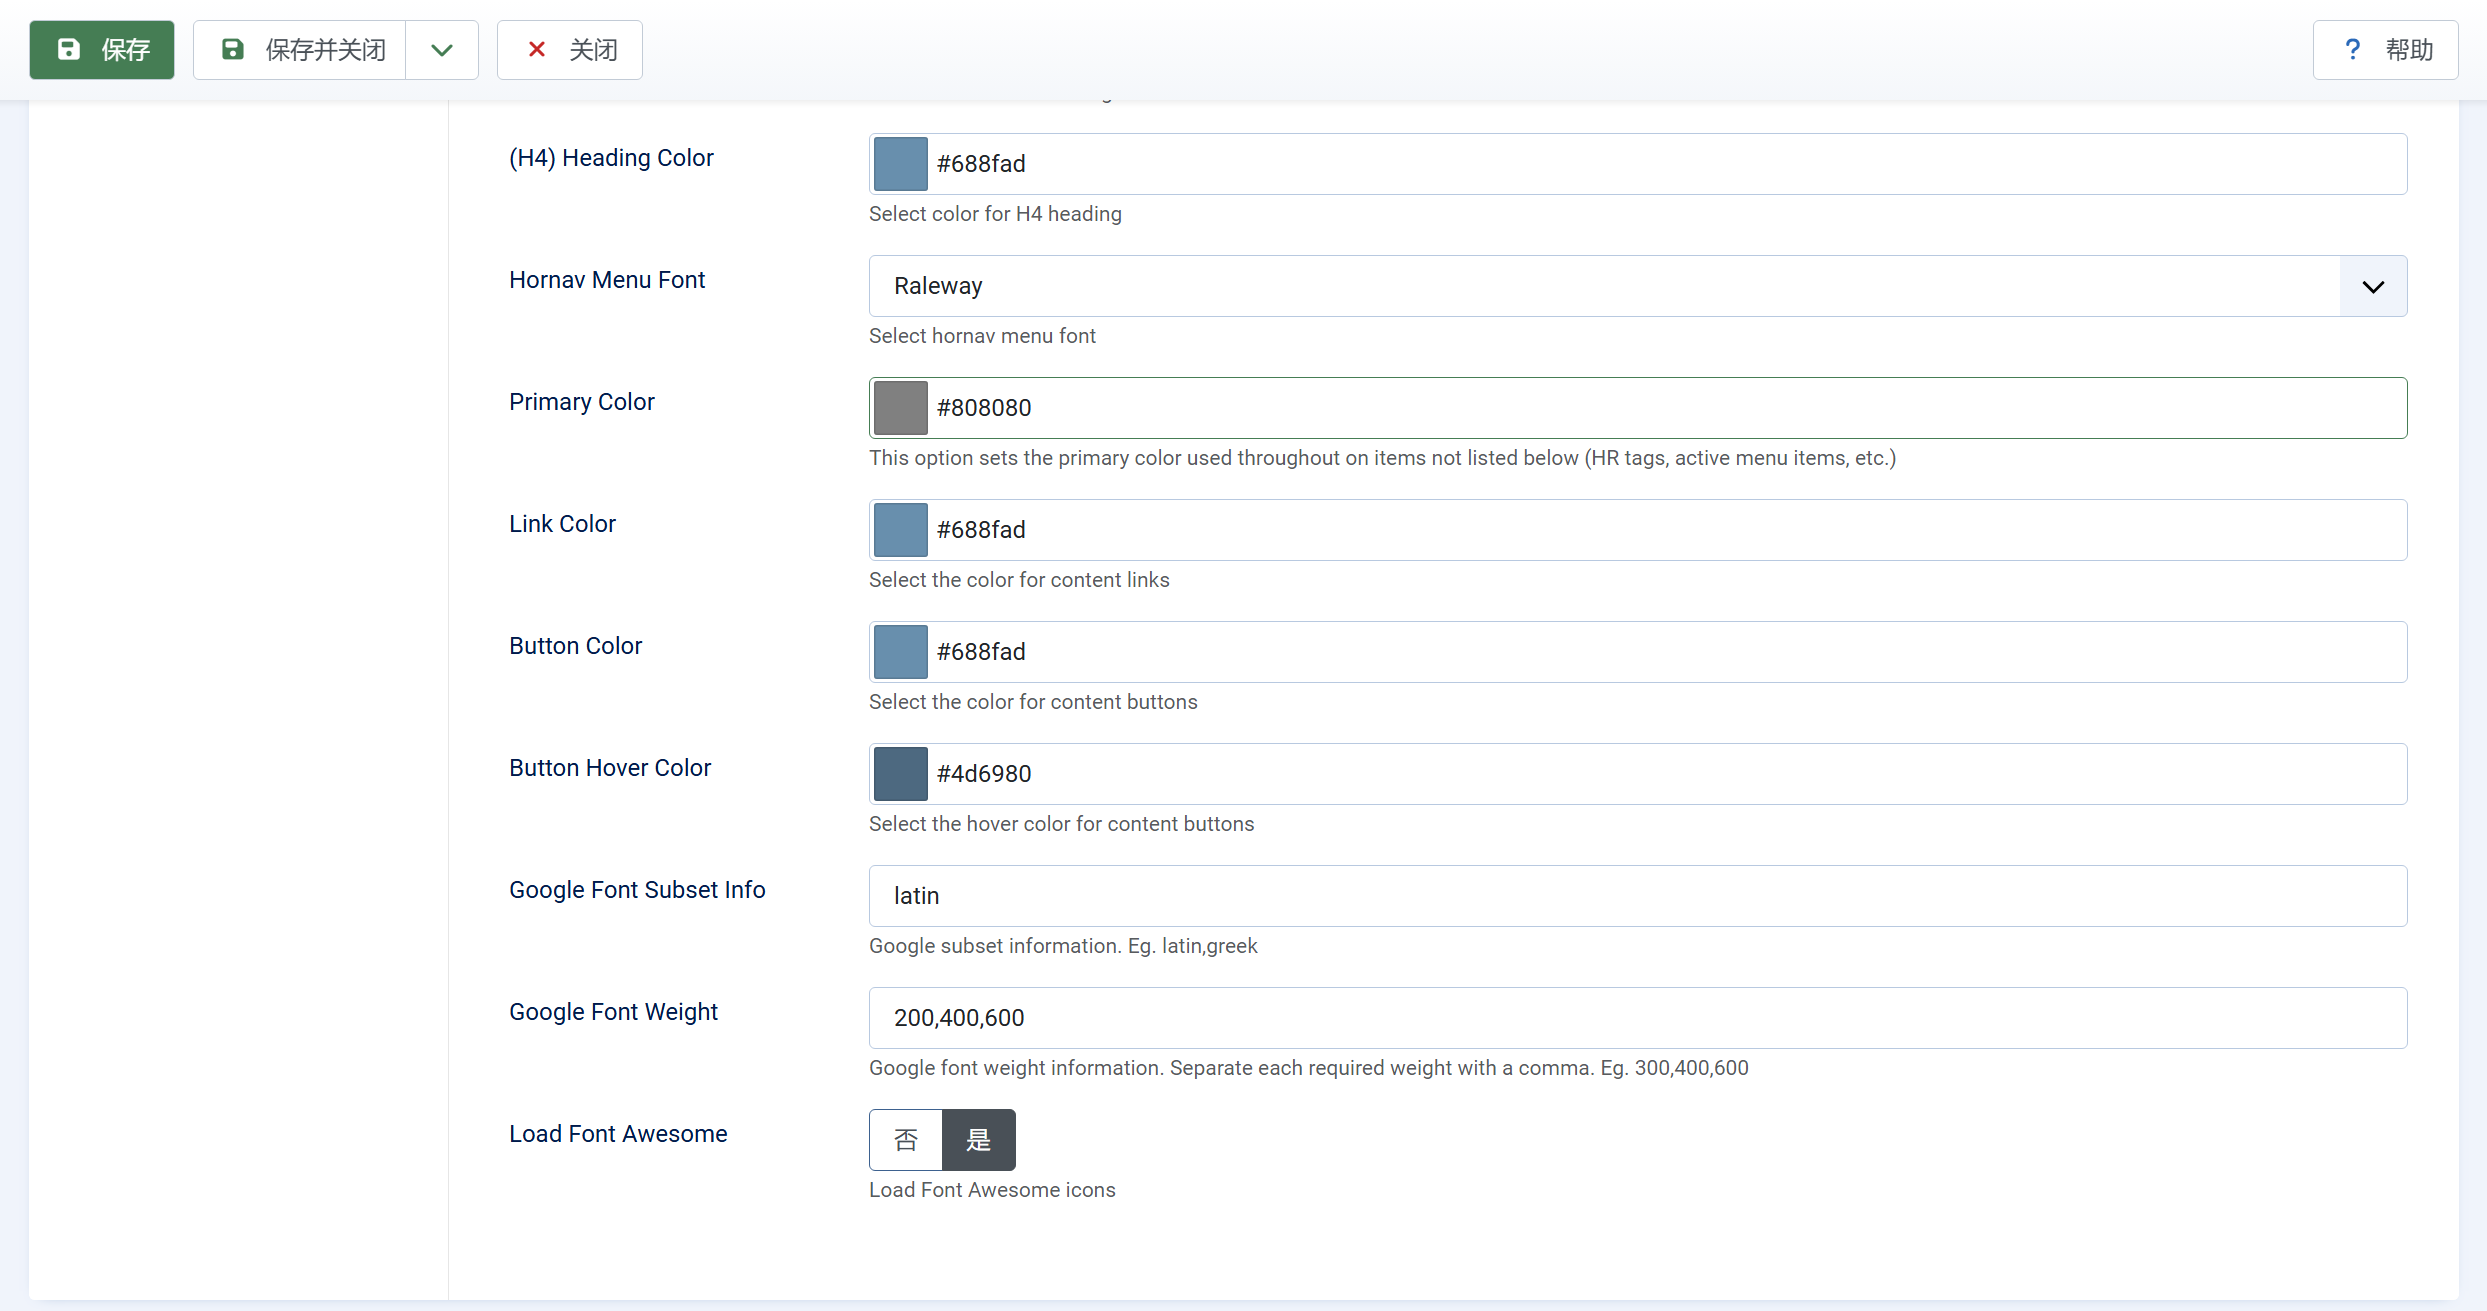
Task: Open the Primary Color gray swatch
Action: click(900, 408)
